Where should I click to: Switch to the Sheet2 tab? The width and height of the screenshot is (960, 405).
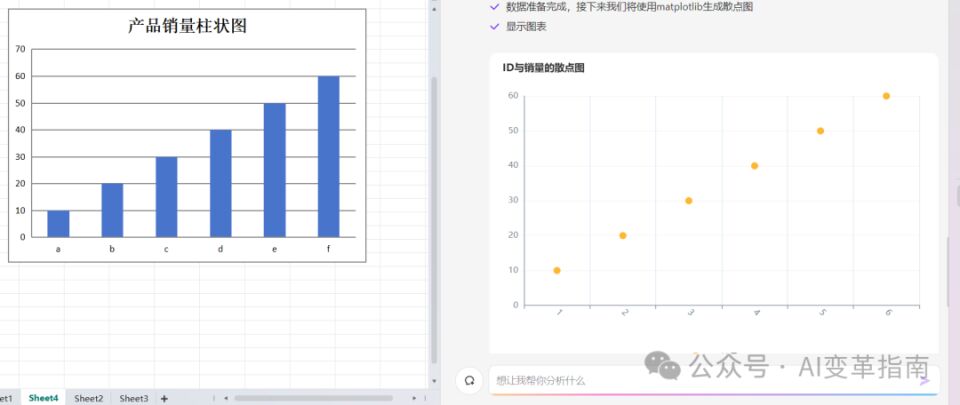coord(88,398)
